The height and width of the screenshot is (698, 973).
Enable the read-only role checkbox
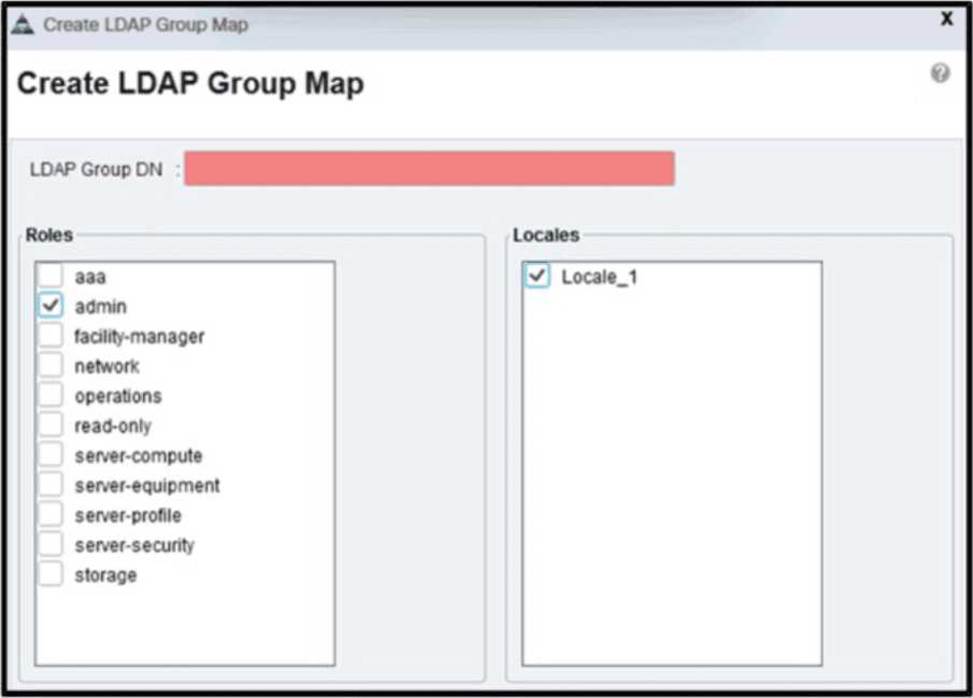pyautogui.click(x=51, y=426)
